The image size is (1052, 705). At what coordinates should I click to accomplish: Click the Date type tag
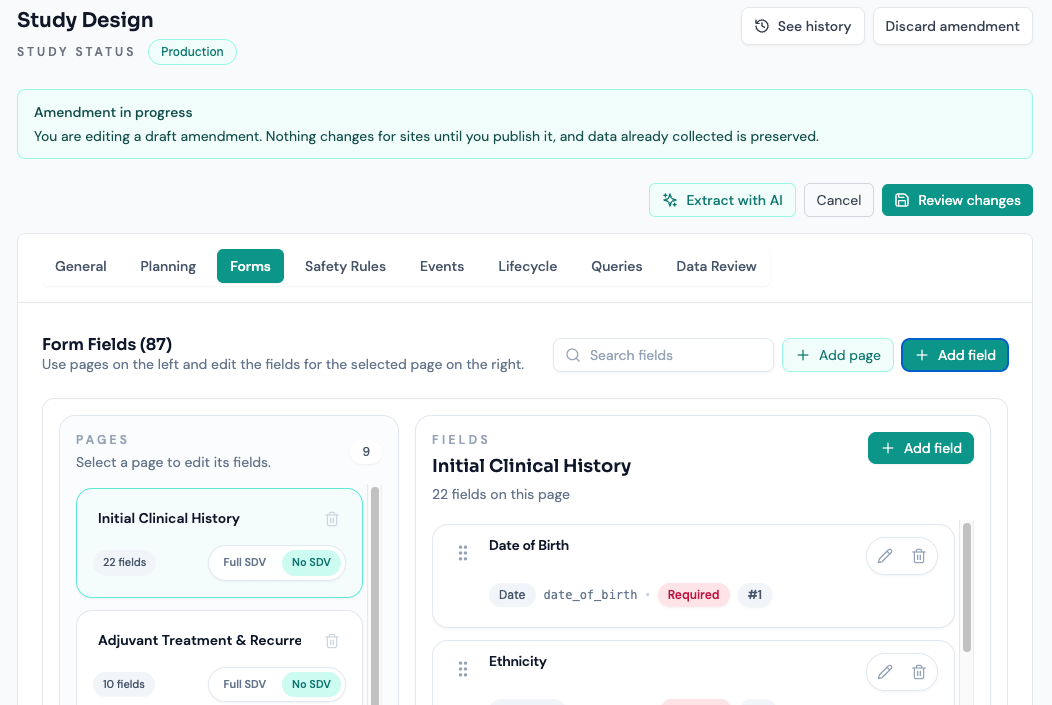tap(512, 595)
